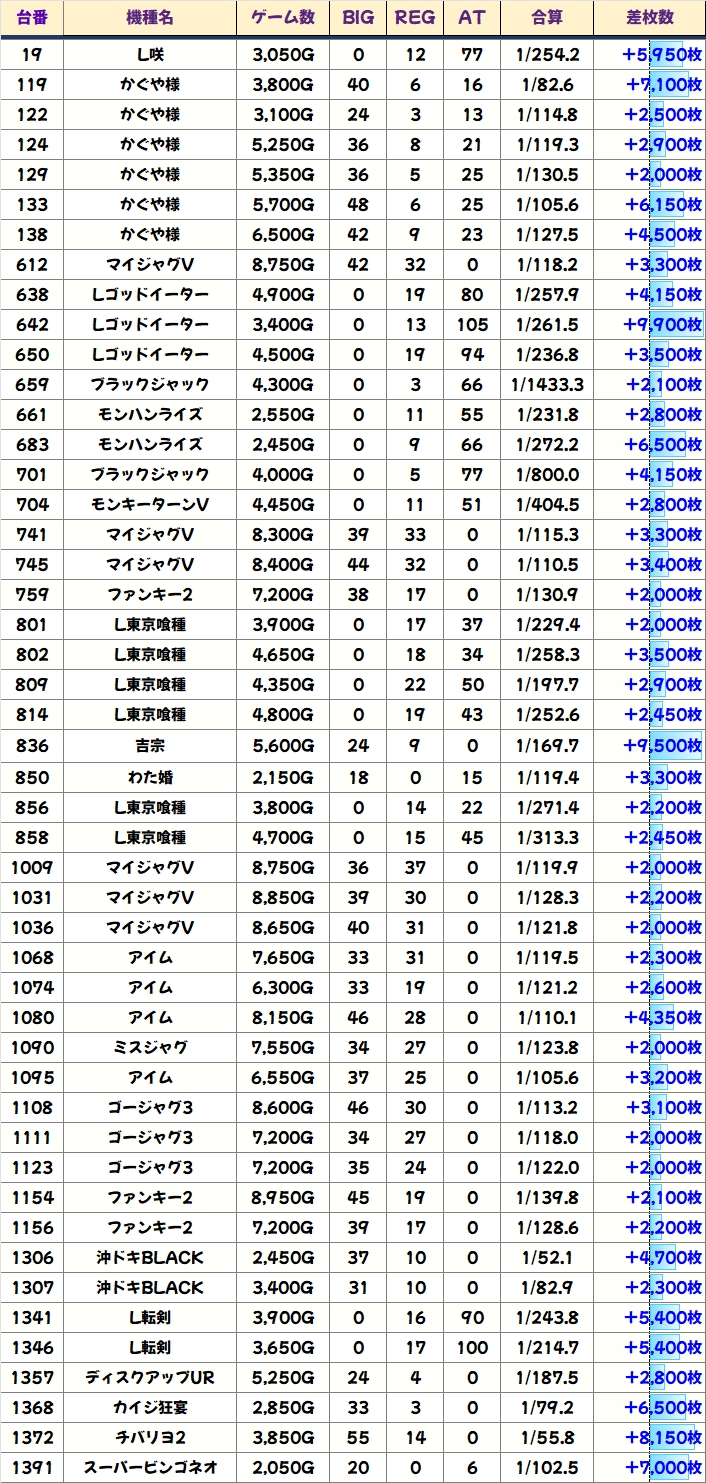Viewport: 706px width, 1483px height.
Task: Select the REG column header
Action: [415, 18]
